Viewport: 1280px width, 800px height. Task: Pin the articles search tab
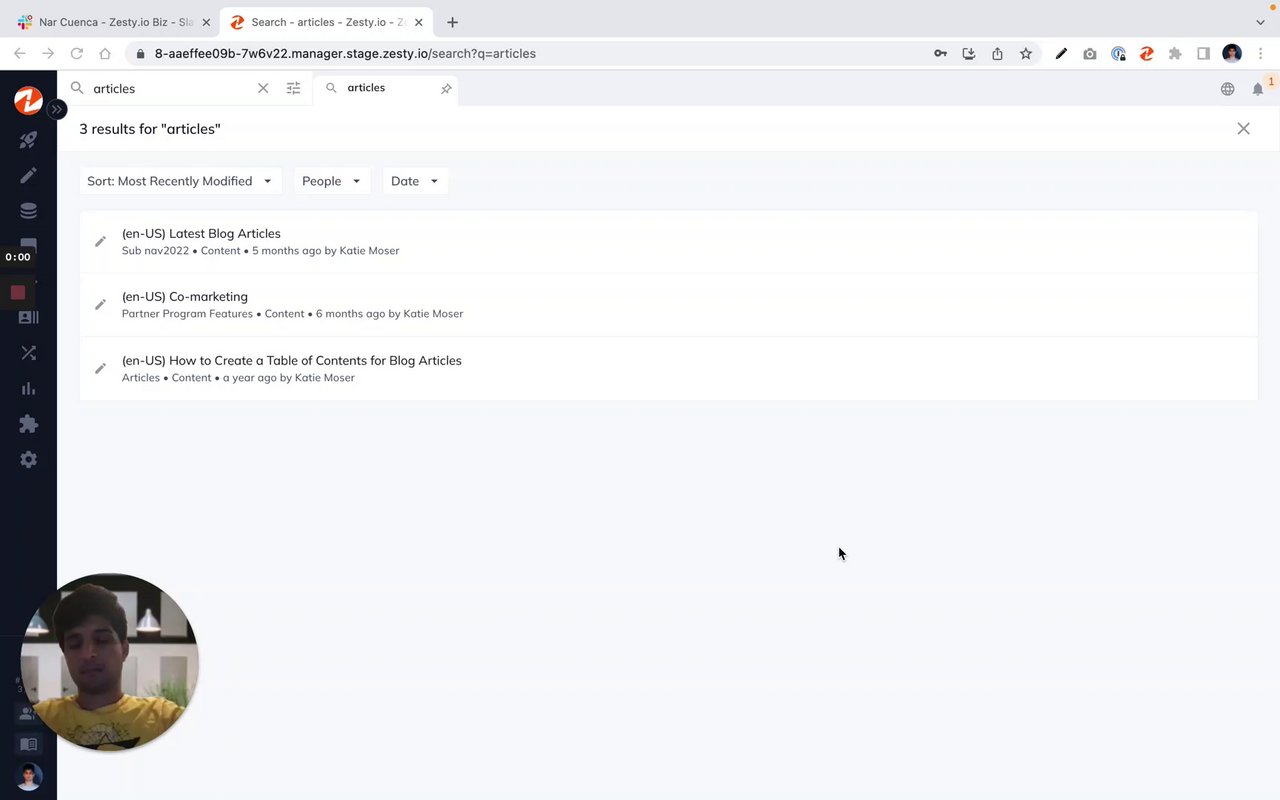click(446, 88)
